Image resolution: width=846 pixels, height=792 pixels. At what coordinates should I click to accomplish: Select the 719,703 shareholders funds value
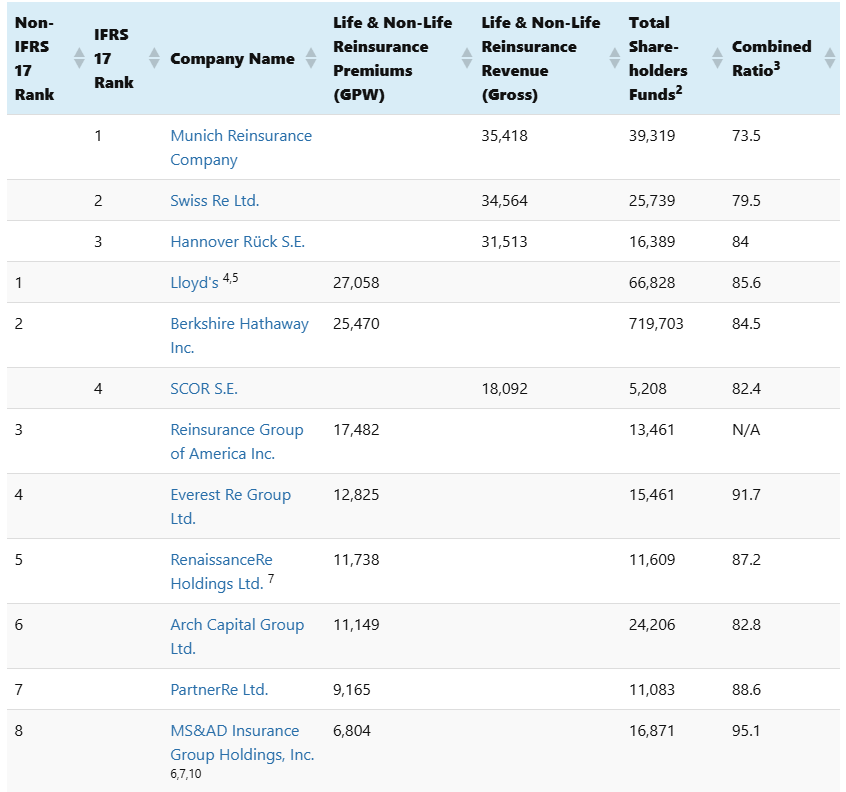(656, 324)
